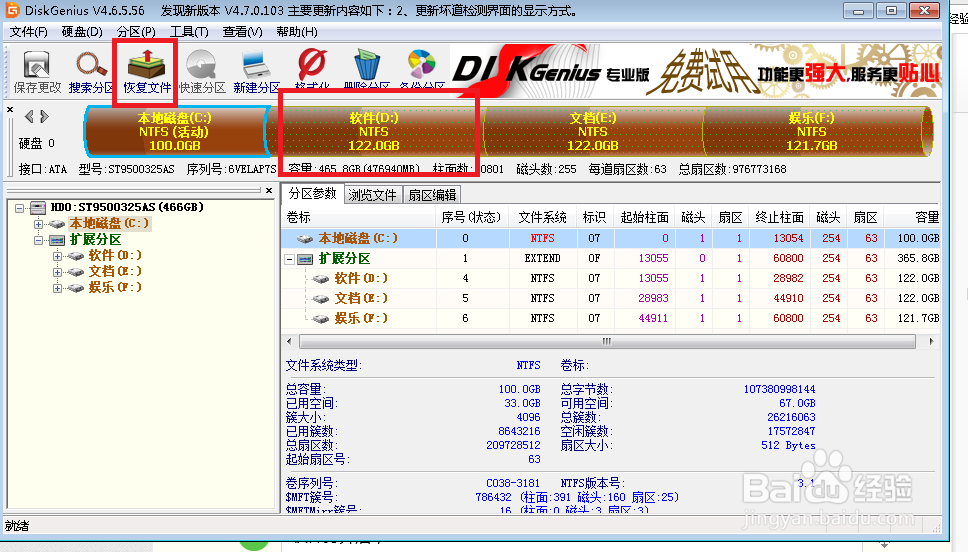Screen dimensions: 968x552
Task: Expand the 文档(E:) tree node
Action: point(57,272)
